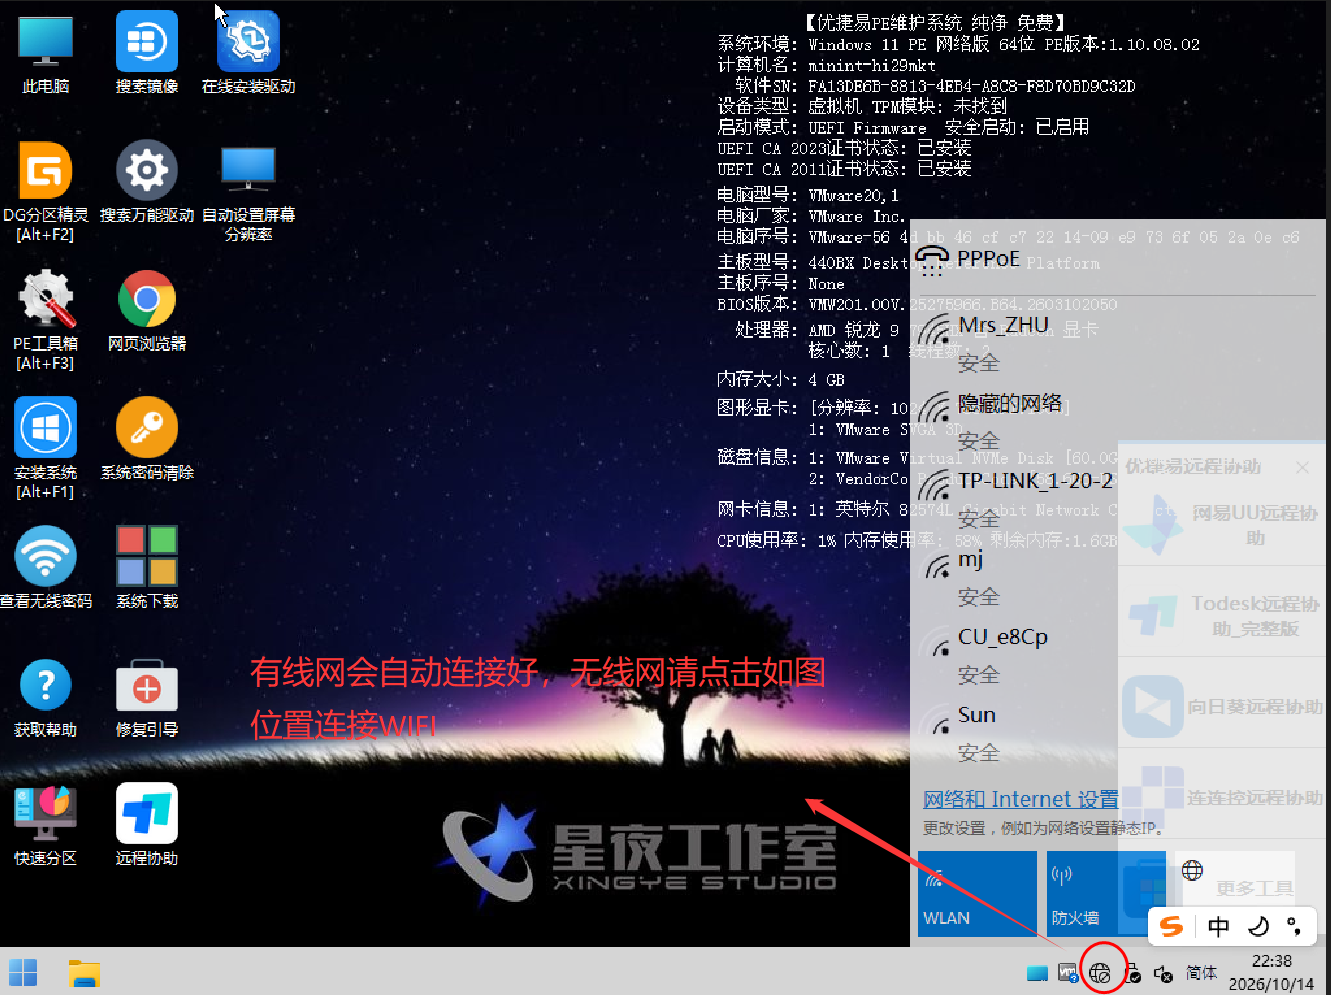Close the 优捷易远程协助 panel
This screenshot has height=995, width=1331.
1302,467
